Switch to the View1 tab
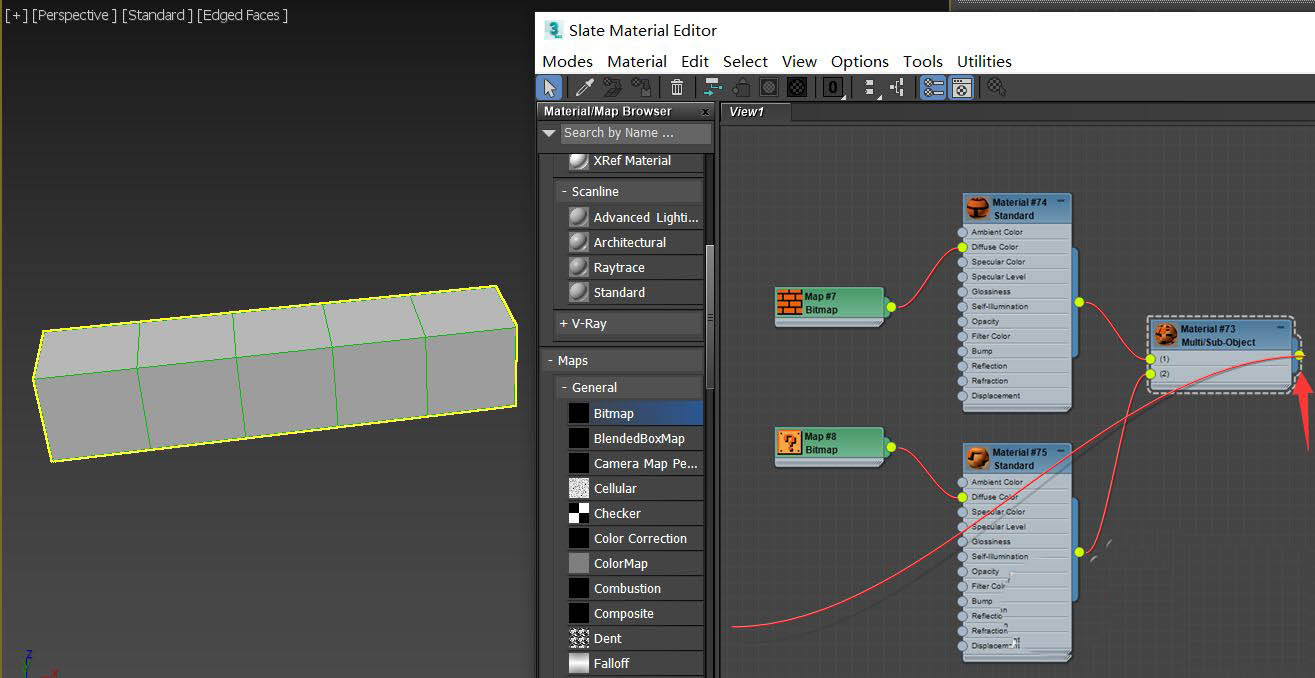1315x678 pixels. coord(756,112)
